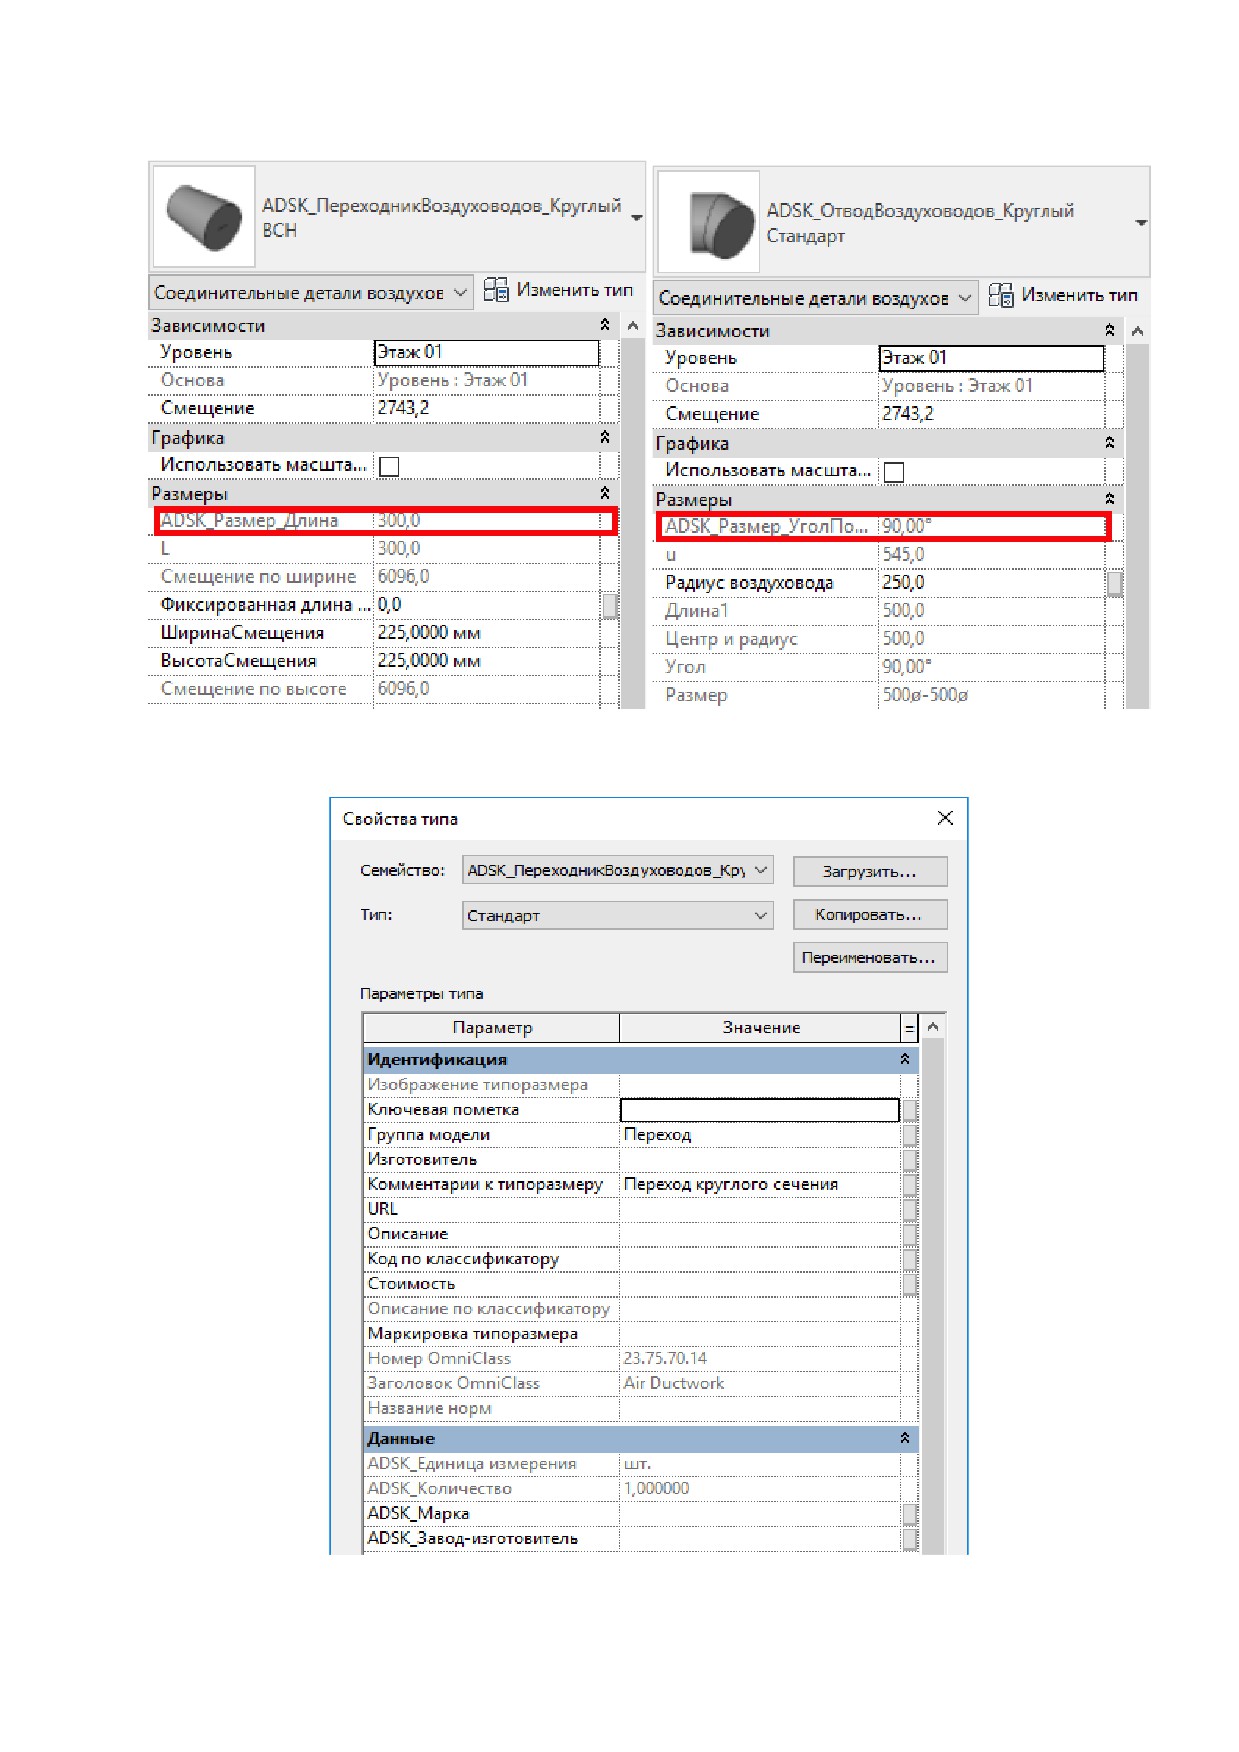Open type selector arrow for ADSK_ПереходникВоздуховодов_Круглый

[x=636, y=217]
